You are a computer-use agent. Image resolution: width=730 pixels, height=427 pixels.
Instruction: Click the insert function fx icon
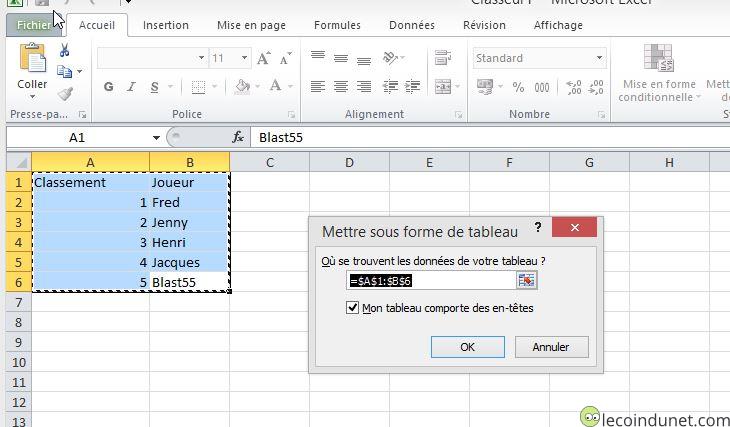point(238,138)
